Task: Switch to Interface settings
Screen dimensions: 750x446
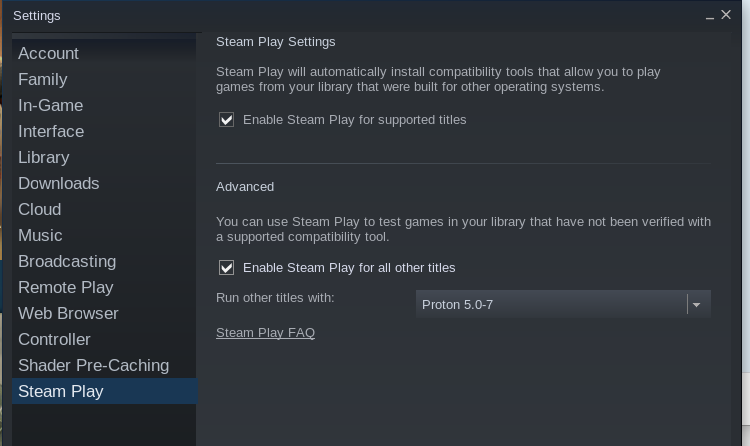Action: click(x=51, y=132)
